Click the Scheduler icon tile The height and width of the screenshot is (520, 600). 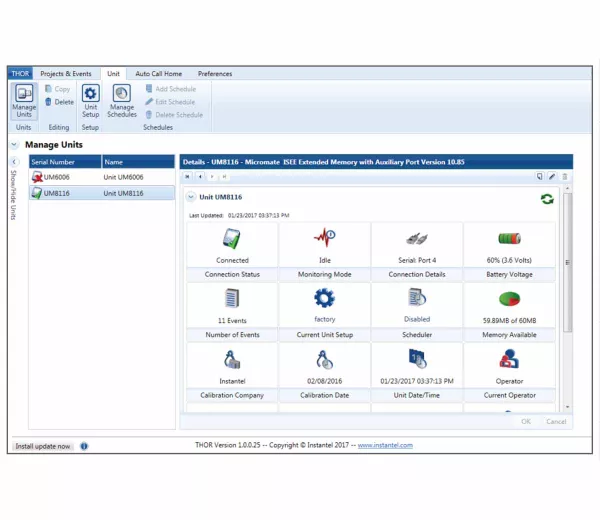click(x=417, y=297)
